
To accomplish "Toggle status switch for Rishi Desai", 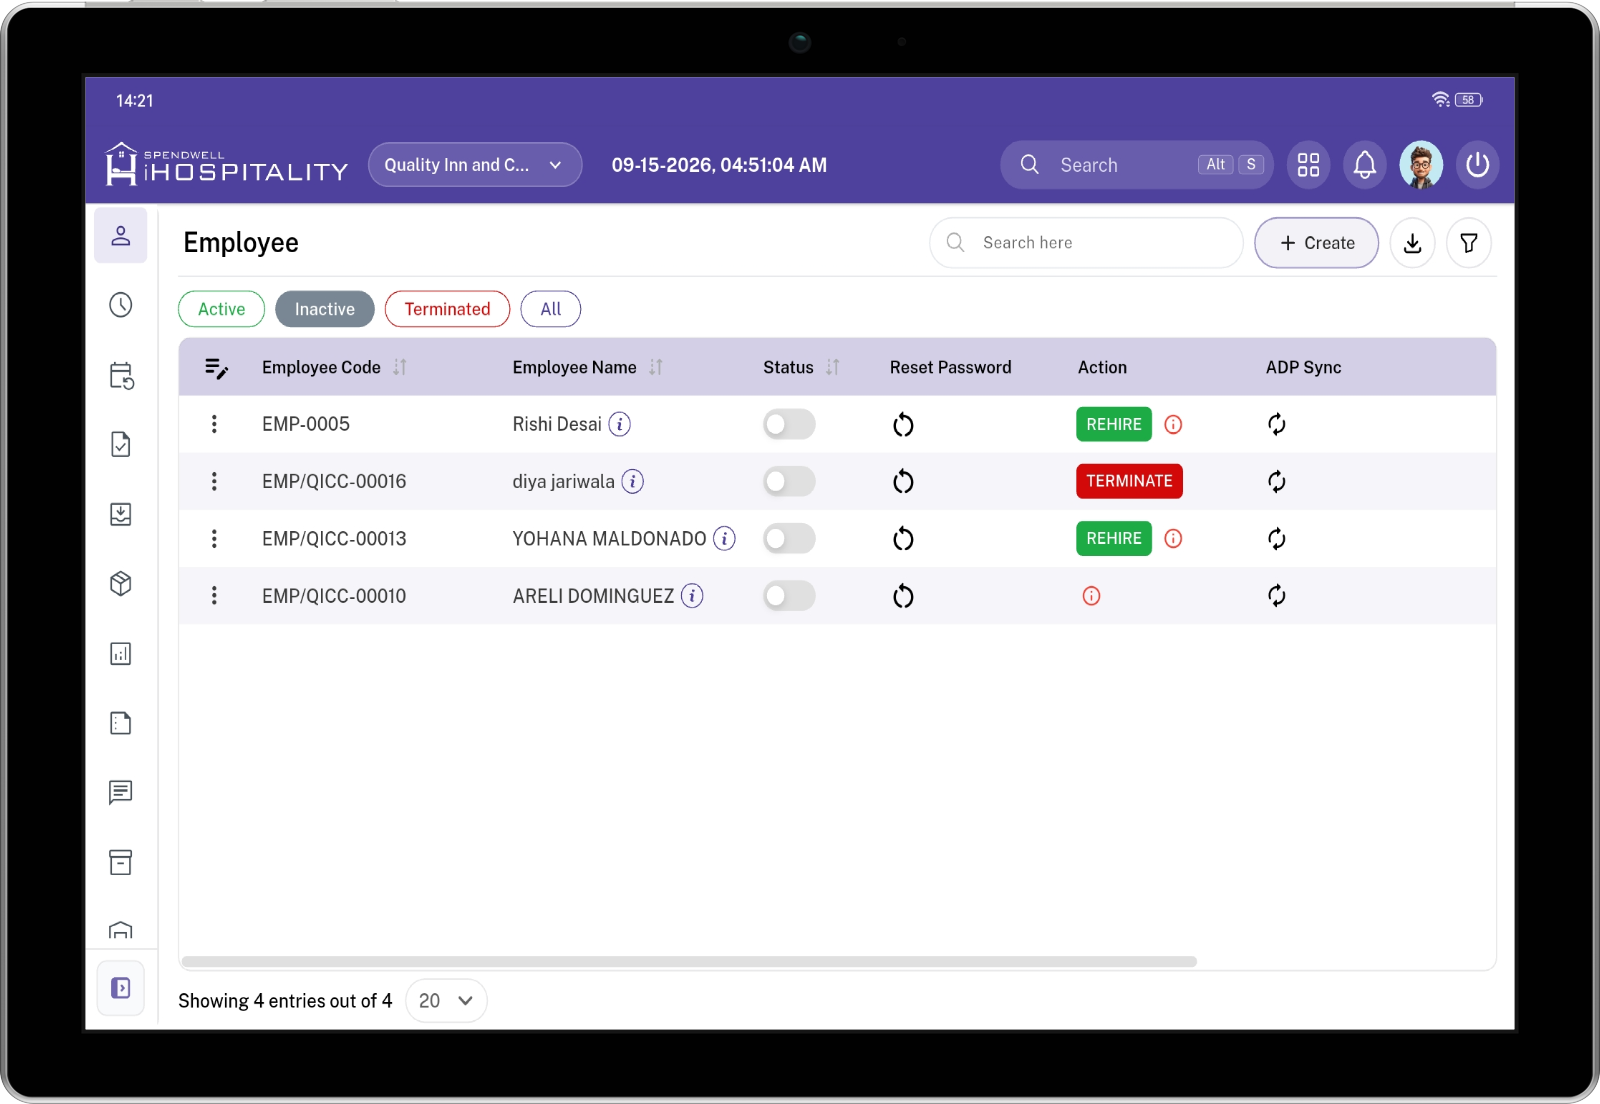I will click(789, 425).
